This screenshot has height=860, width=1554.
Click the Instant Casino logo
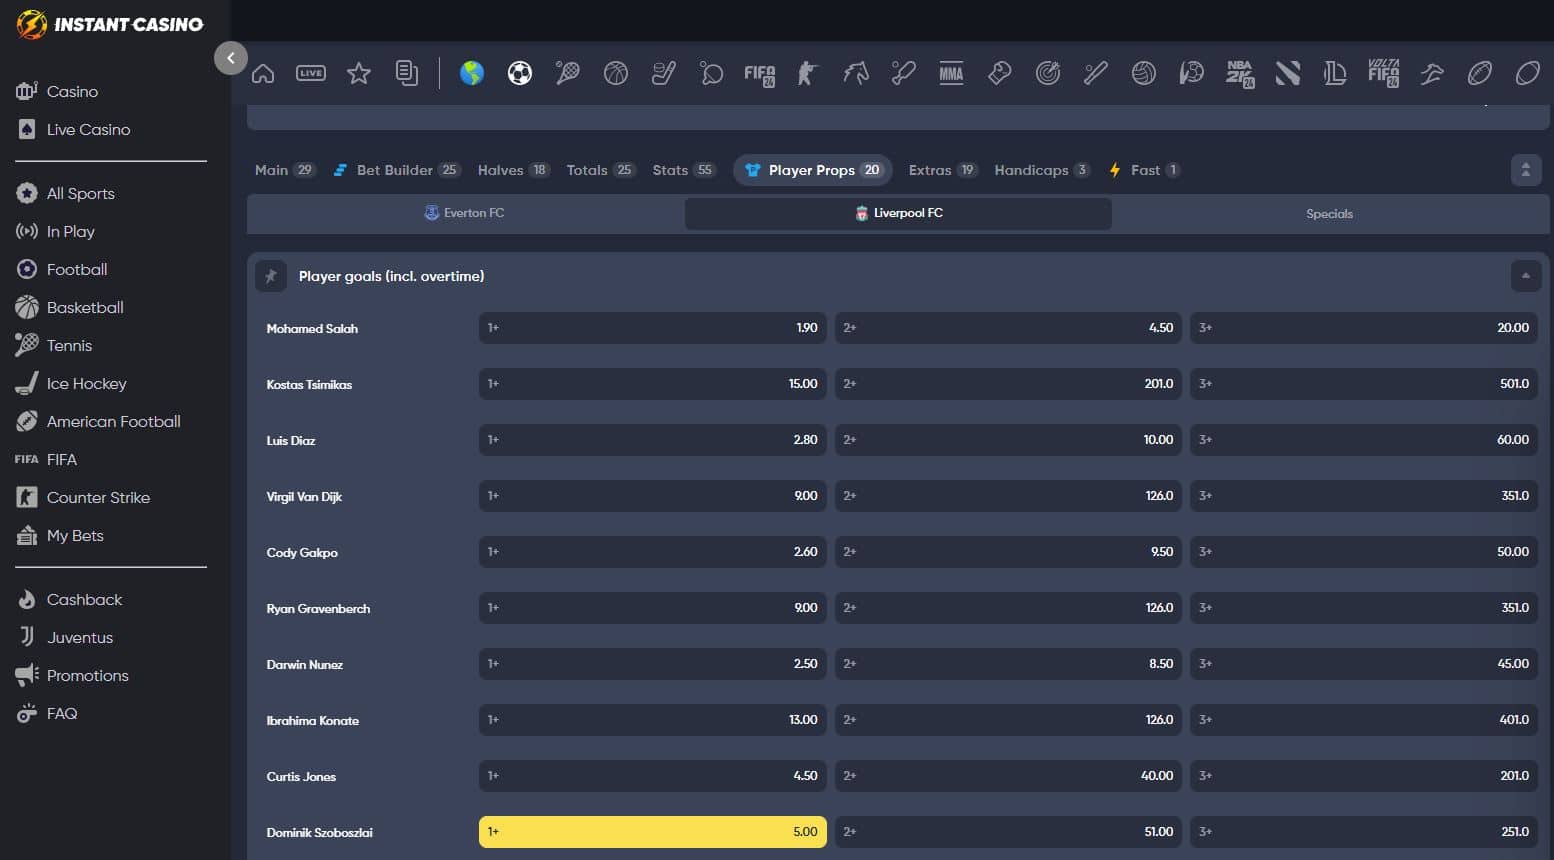(110, 24)
